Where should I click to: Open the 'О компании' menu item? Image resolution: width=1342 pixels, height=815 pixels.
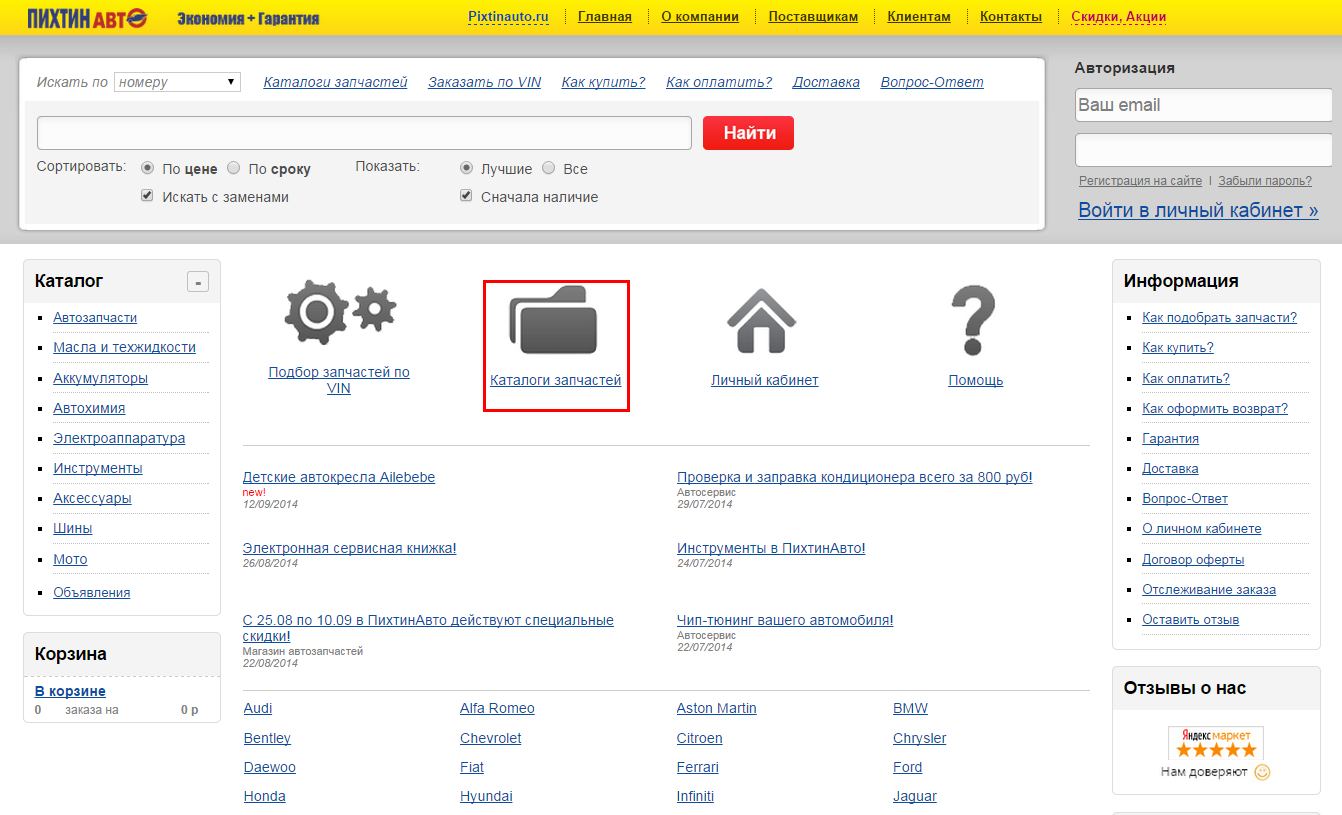coord(700,17)
